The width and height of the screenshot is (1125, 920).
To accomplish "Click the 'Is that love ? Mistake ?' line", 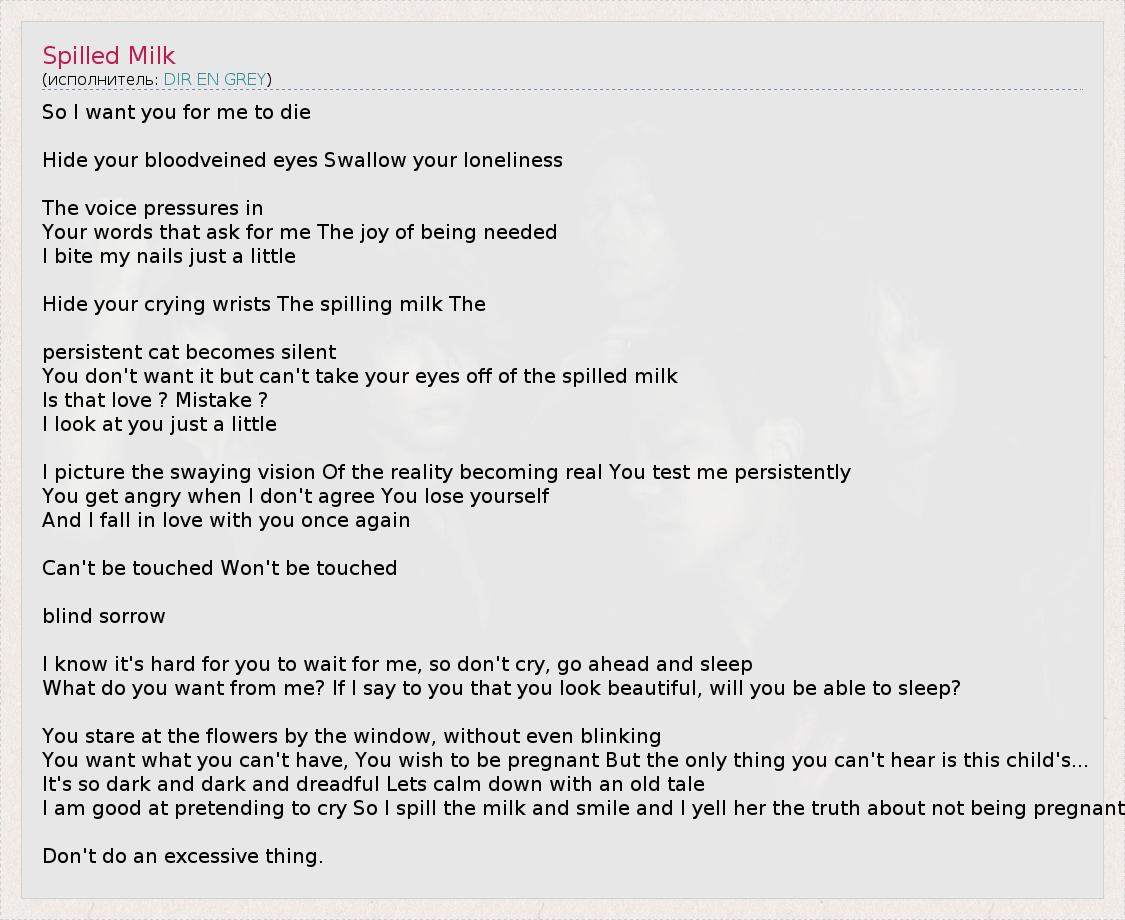I will click(155, 400).
